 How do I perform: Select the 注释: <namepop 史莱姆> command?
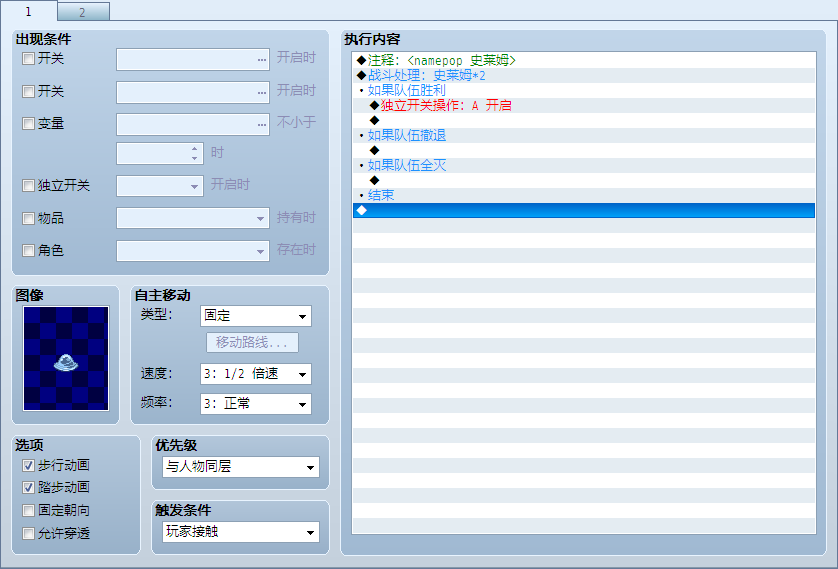[x=584, y=60]
